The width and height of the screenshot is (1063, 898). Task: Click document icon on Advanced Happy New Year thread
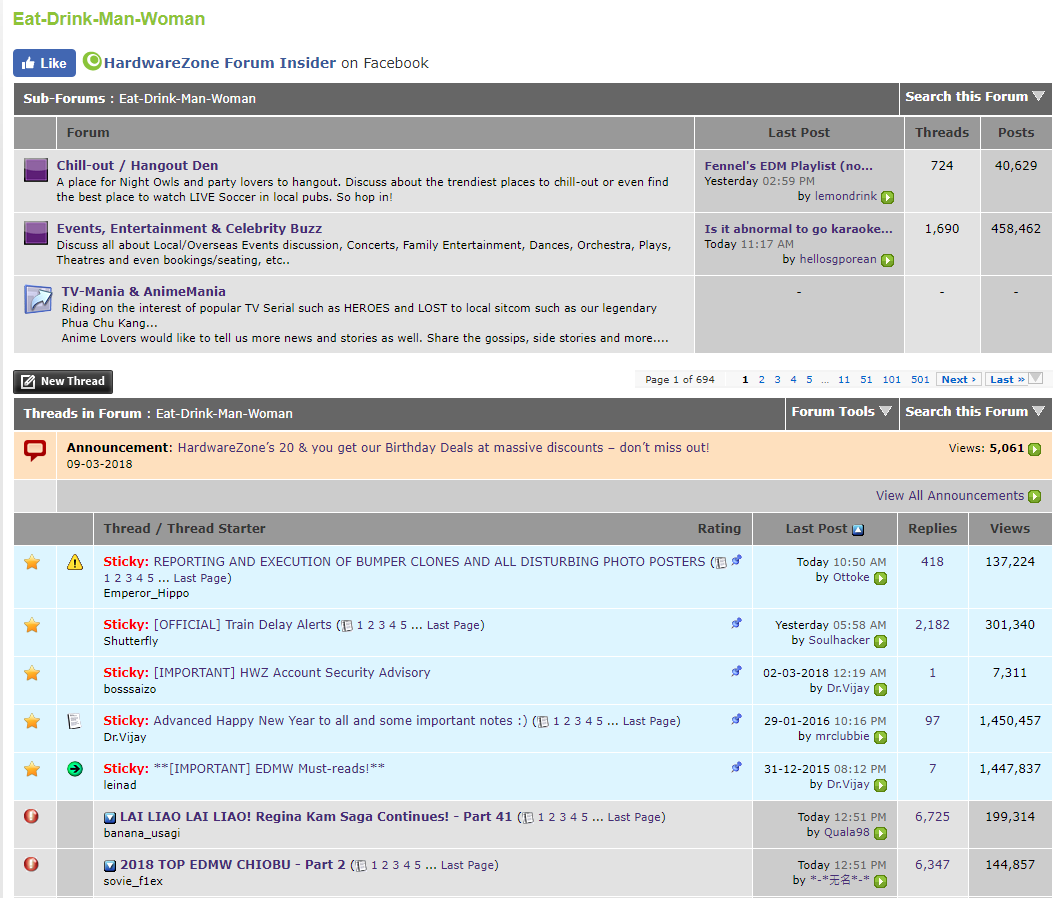coord(75,721)
